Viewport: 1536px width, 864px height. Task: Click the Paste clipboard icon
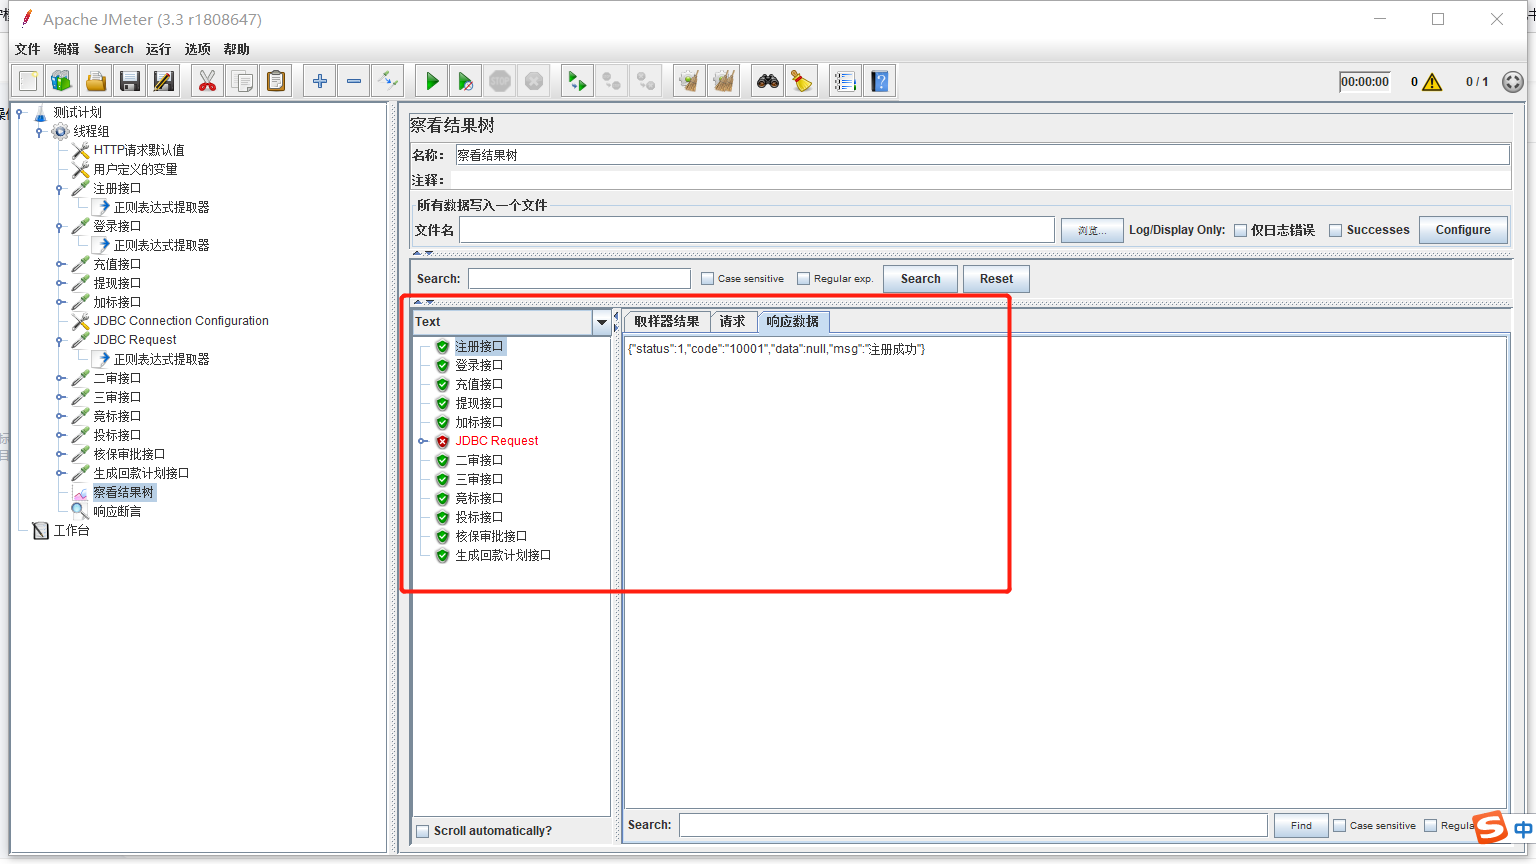(x=276, y=81)
